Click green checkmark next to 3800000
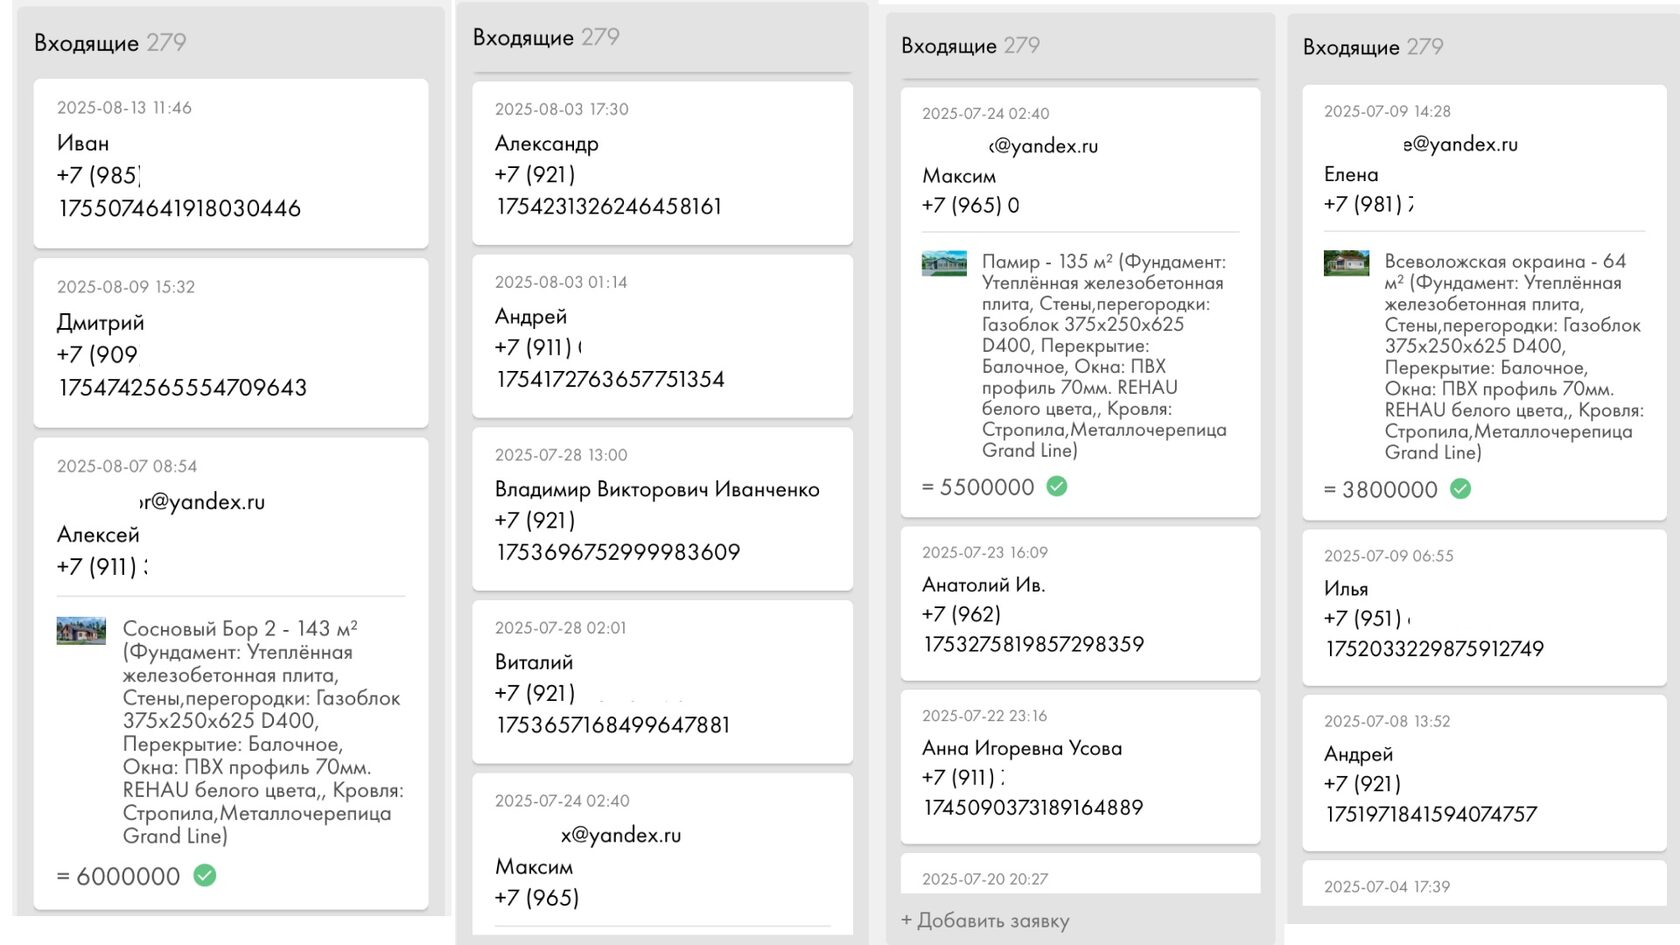Screen dimensions: 1680x945 (x=1461, y=489)
